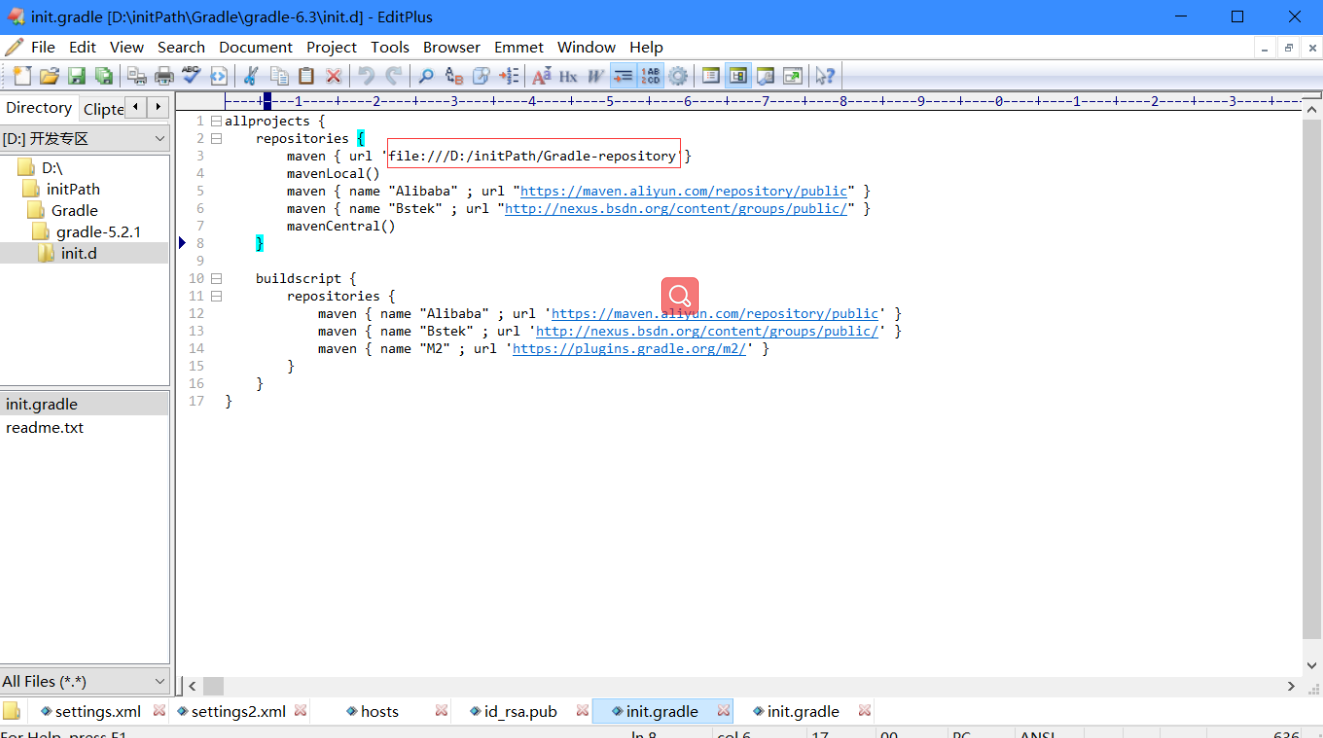Click the Output Window toolbar icon
Screen dimensions: 1323x738
coord(765,76)
